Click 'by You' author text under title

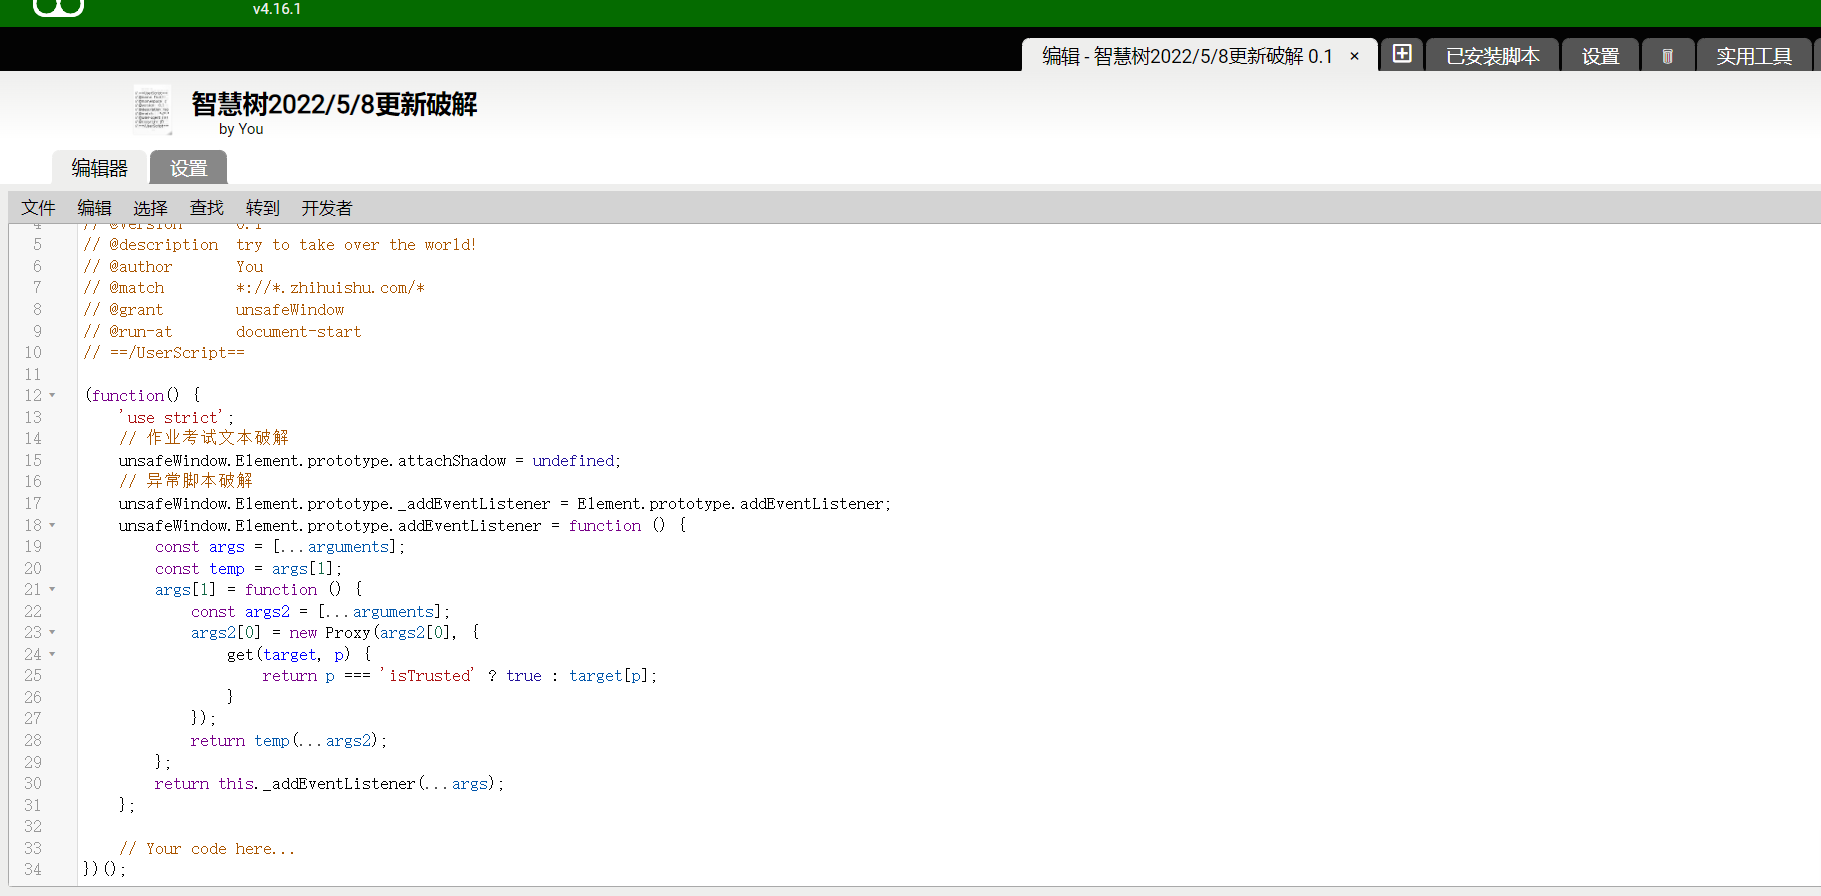(x=241, y=129)
